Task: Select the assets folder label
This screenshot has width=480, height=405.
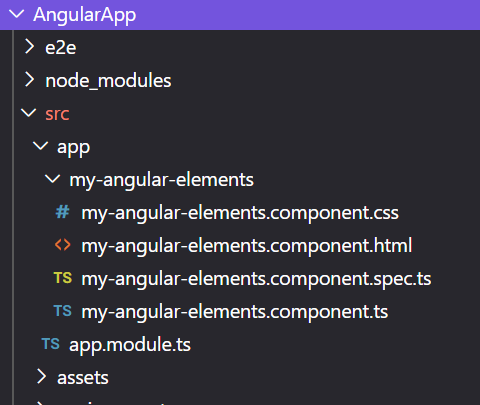Action: pos(83,378)
